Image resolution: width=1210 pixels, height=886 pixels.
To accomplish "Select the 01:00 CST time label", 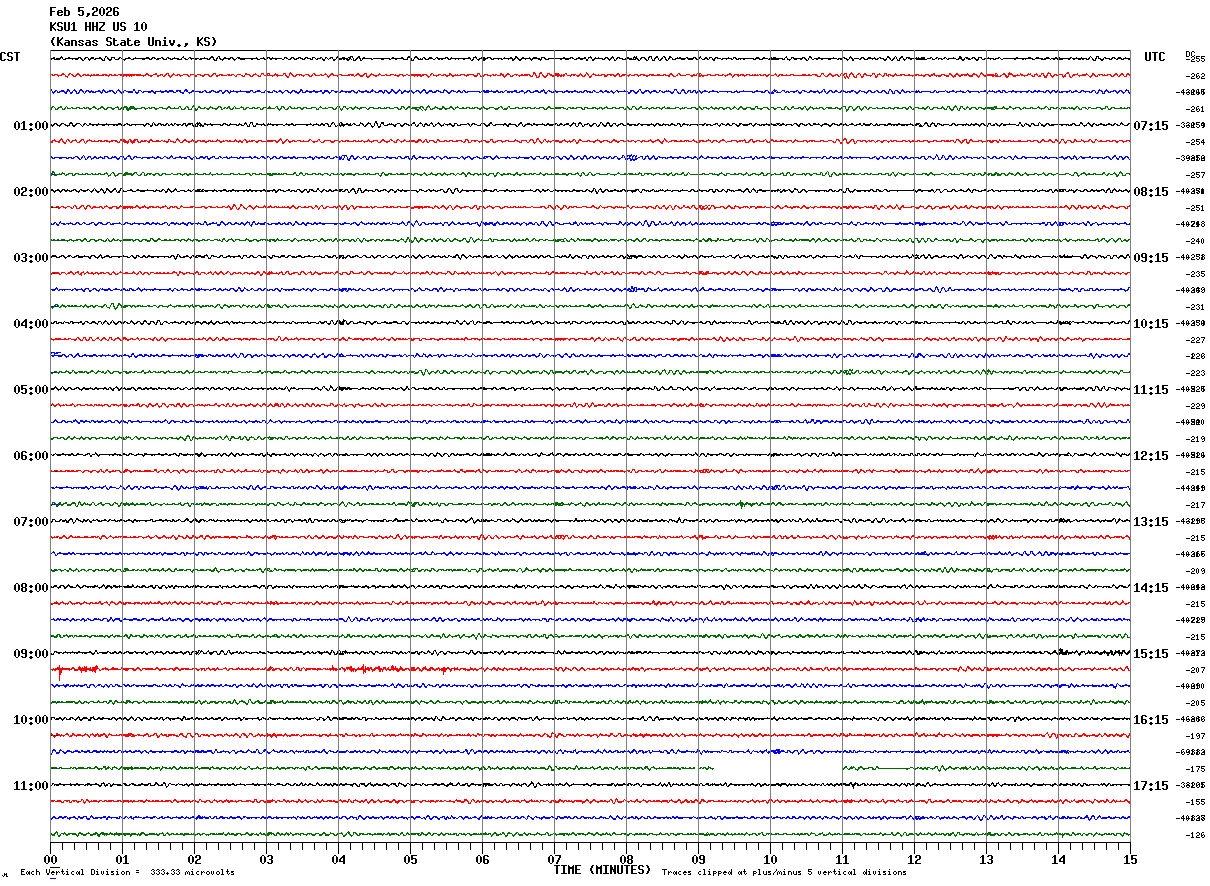I will [30, 126].
